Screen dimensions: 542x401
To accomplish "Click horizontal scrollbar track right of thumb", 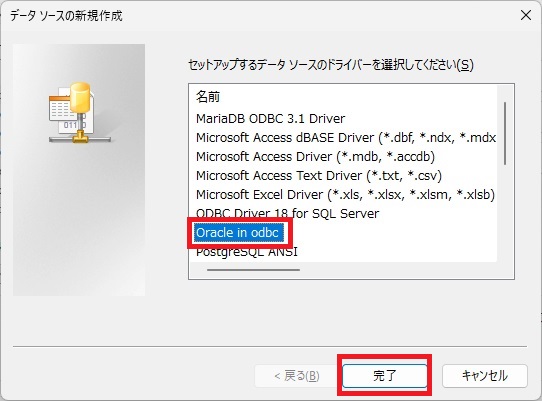I will click(x=398, y=270).
